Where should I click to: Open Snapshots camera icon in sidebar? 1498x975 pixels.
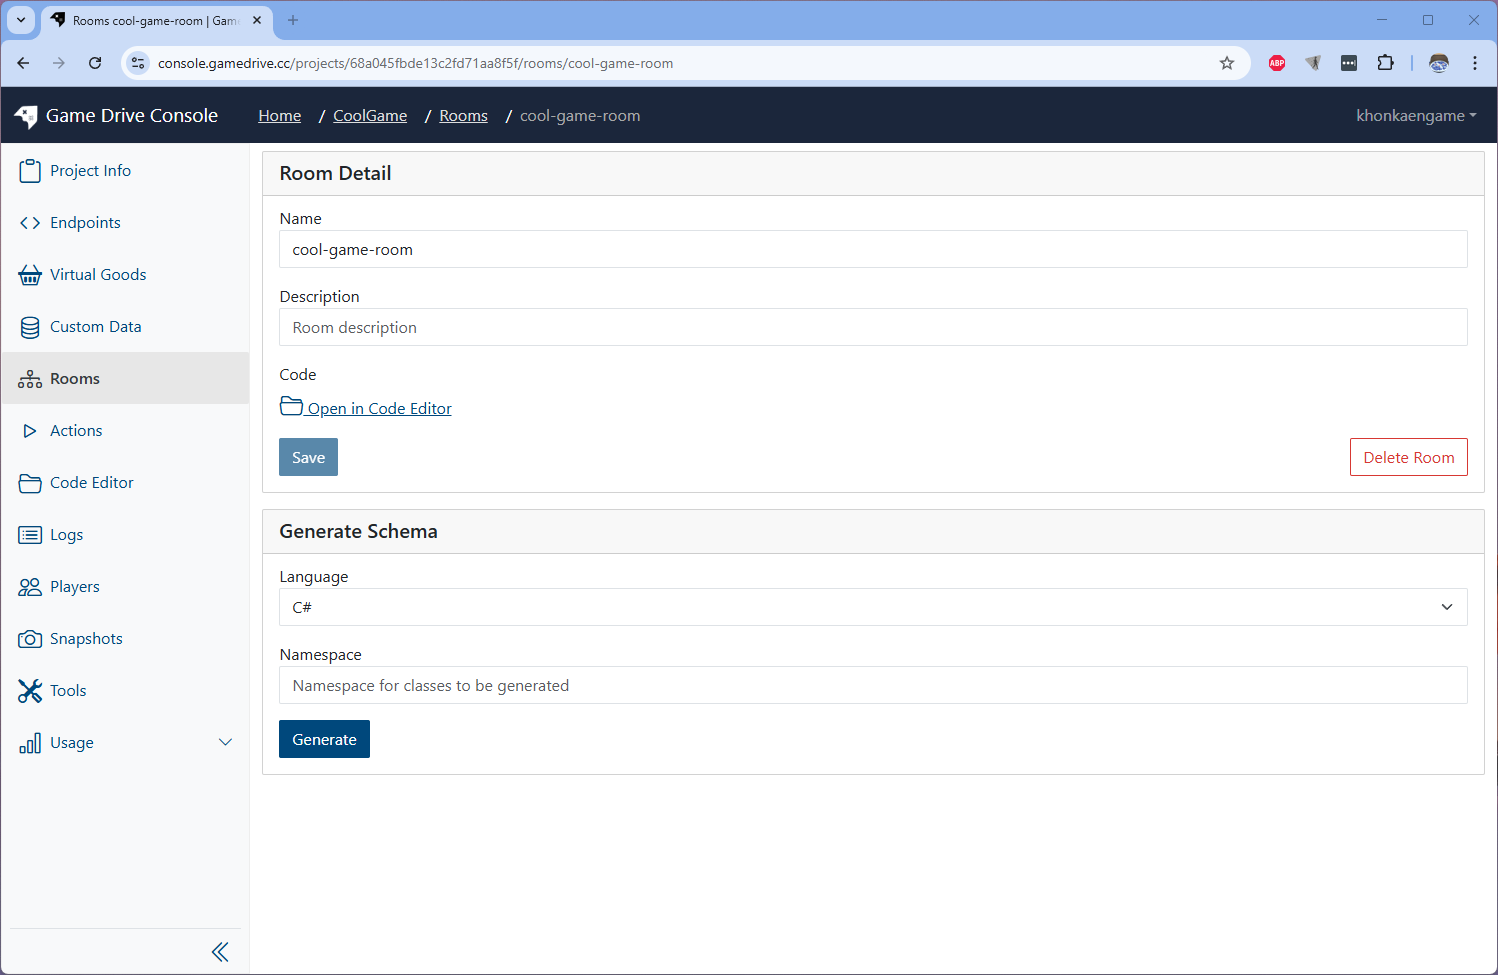coord(30,639)
